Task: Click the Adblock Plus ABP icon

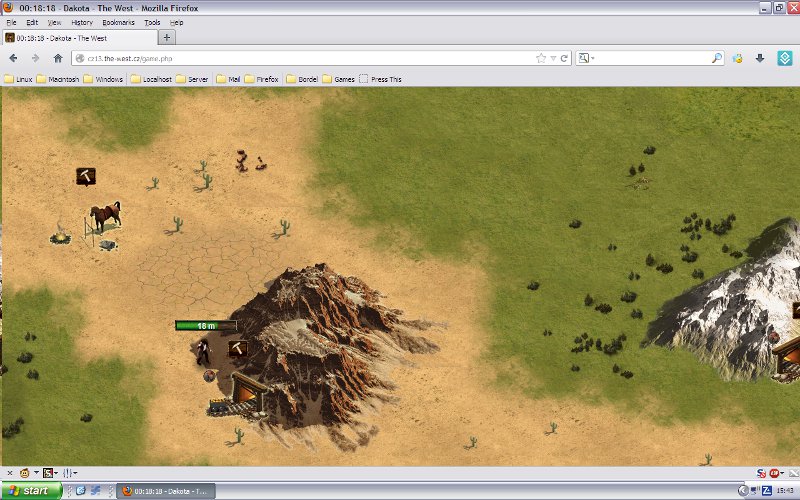Action: [x=774, y=473]
